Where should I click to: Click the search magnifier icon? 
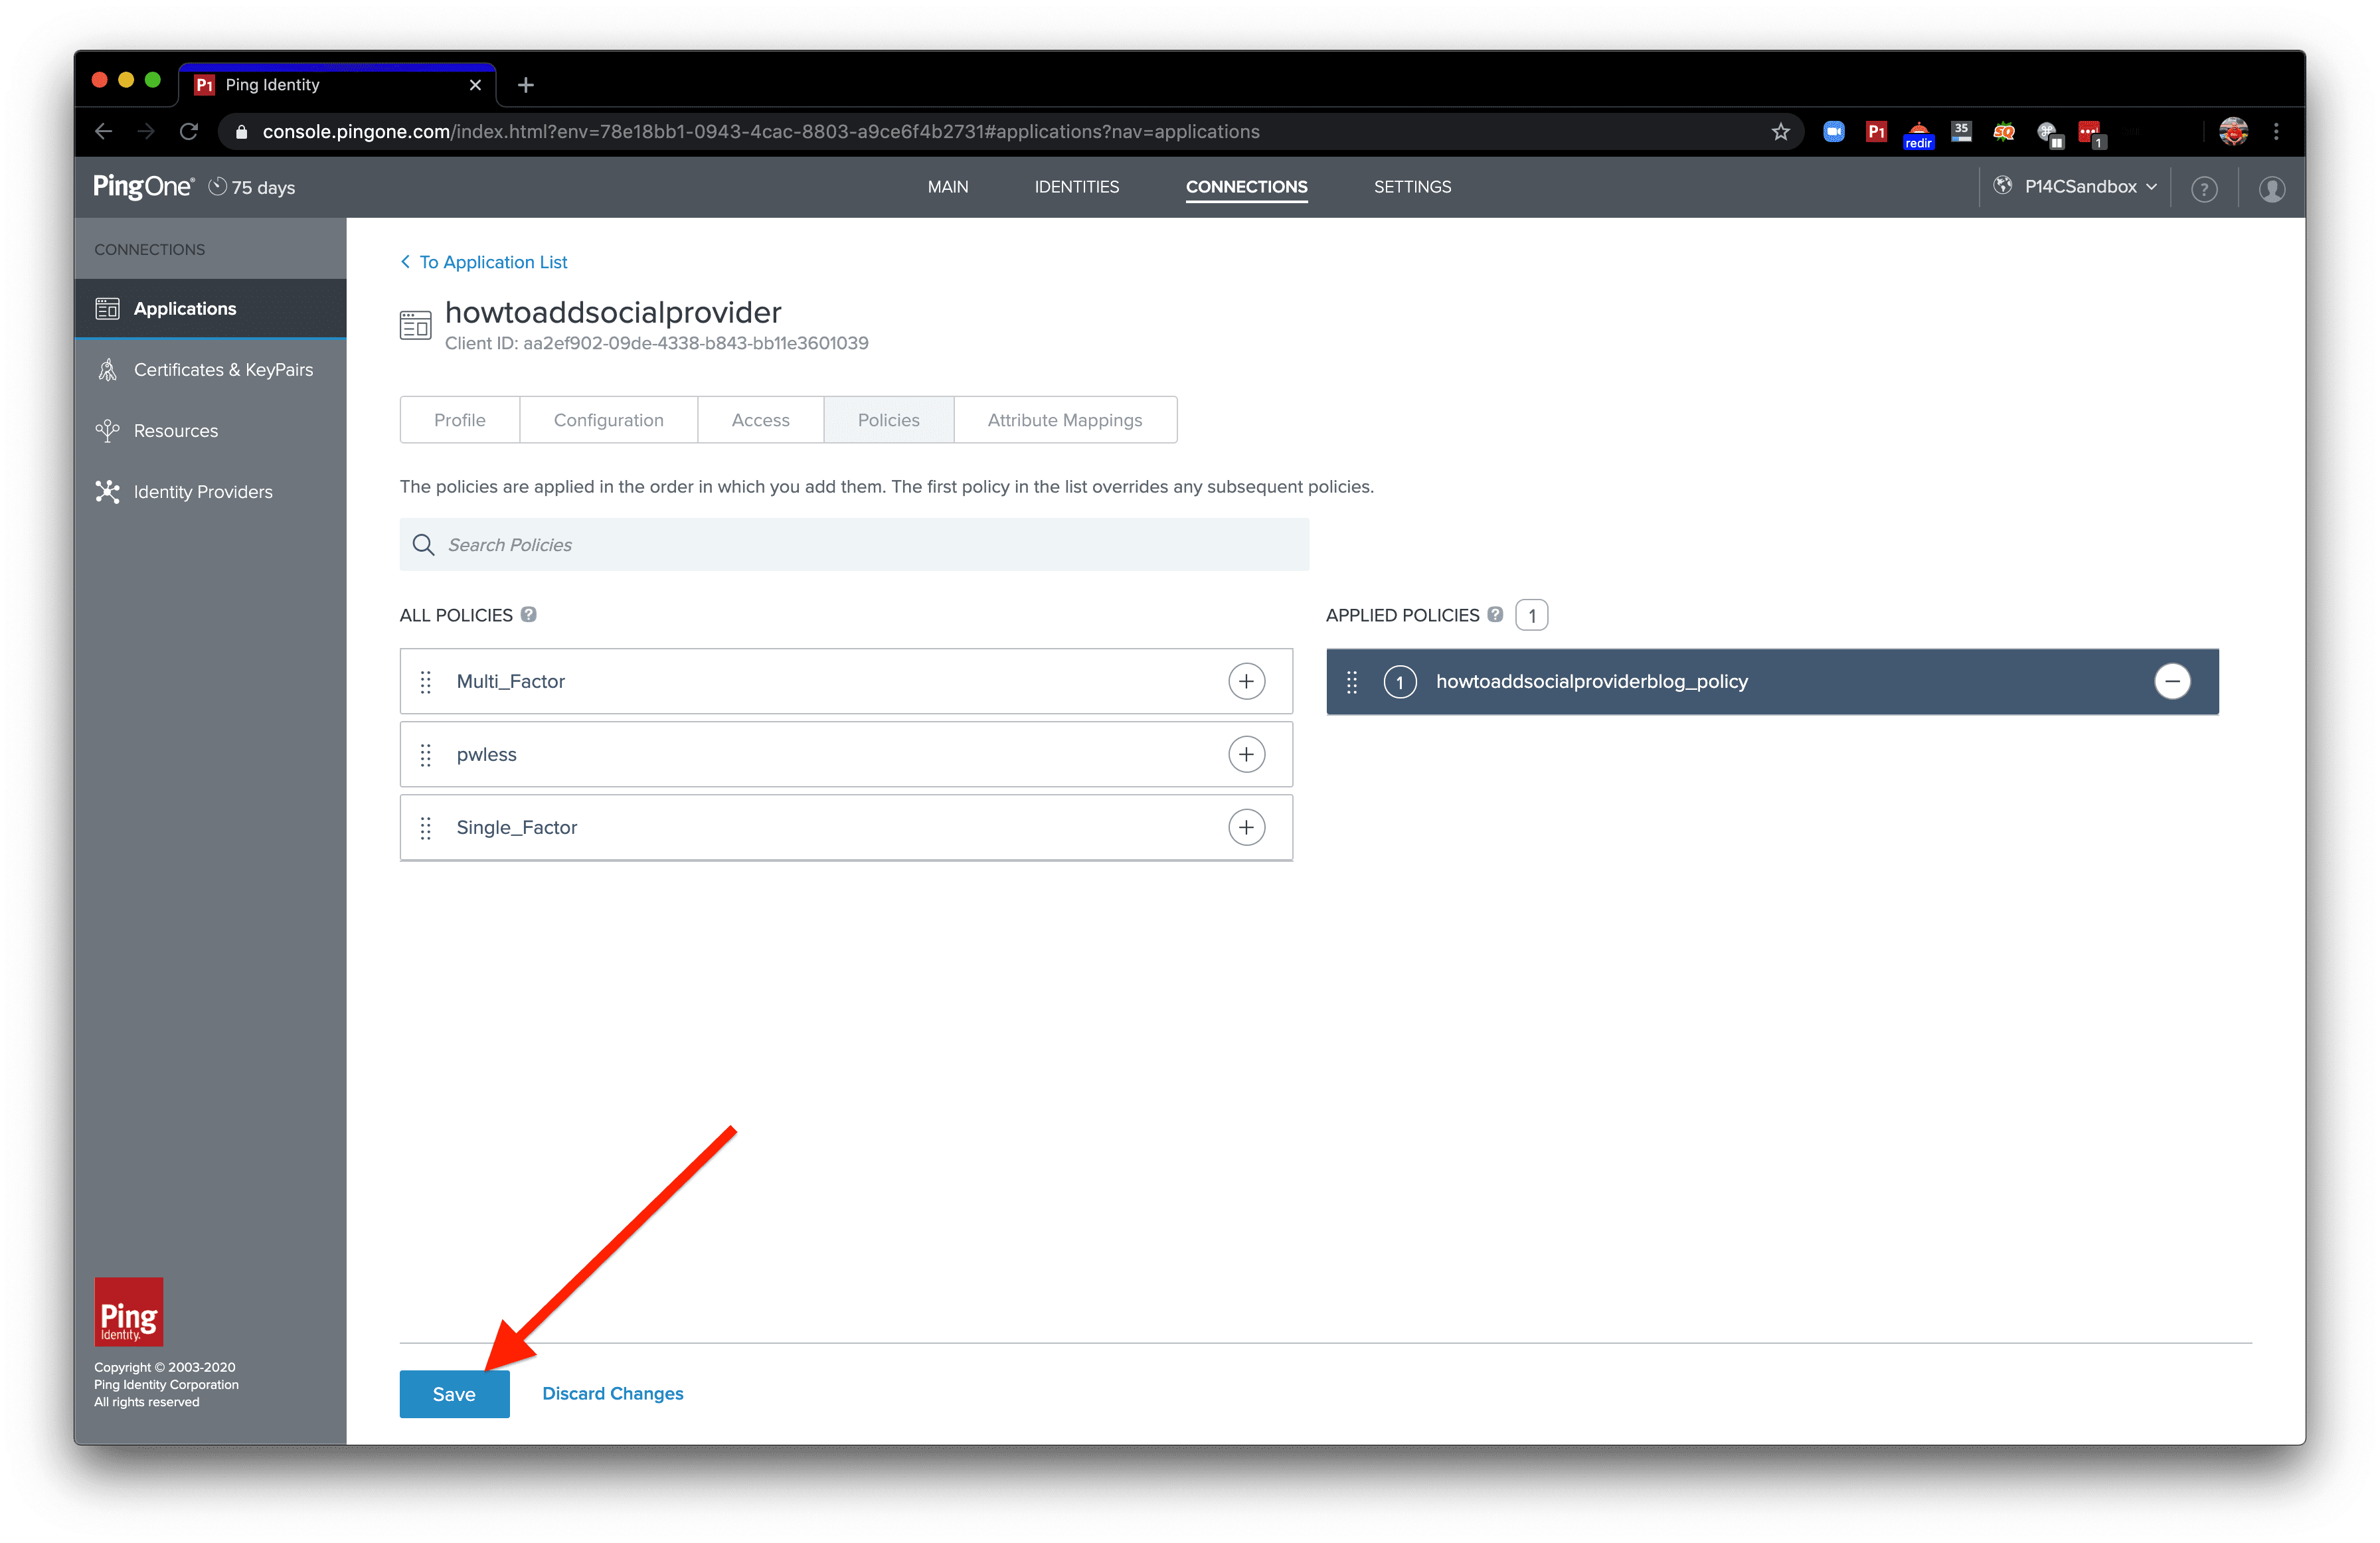(423, 544)
